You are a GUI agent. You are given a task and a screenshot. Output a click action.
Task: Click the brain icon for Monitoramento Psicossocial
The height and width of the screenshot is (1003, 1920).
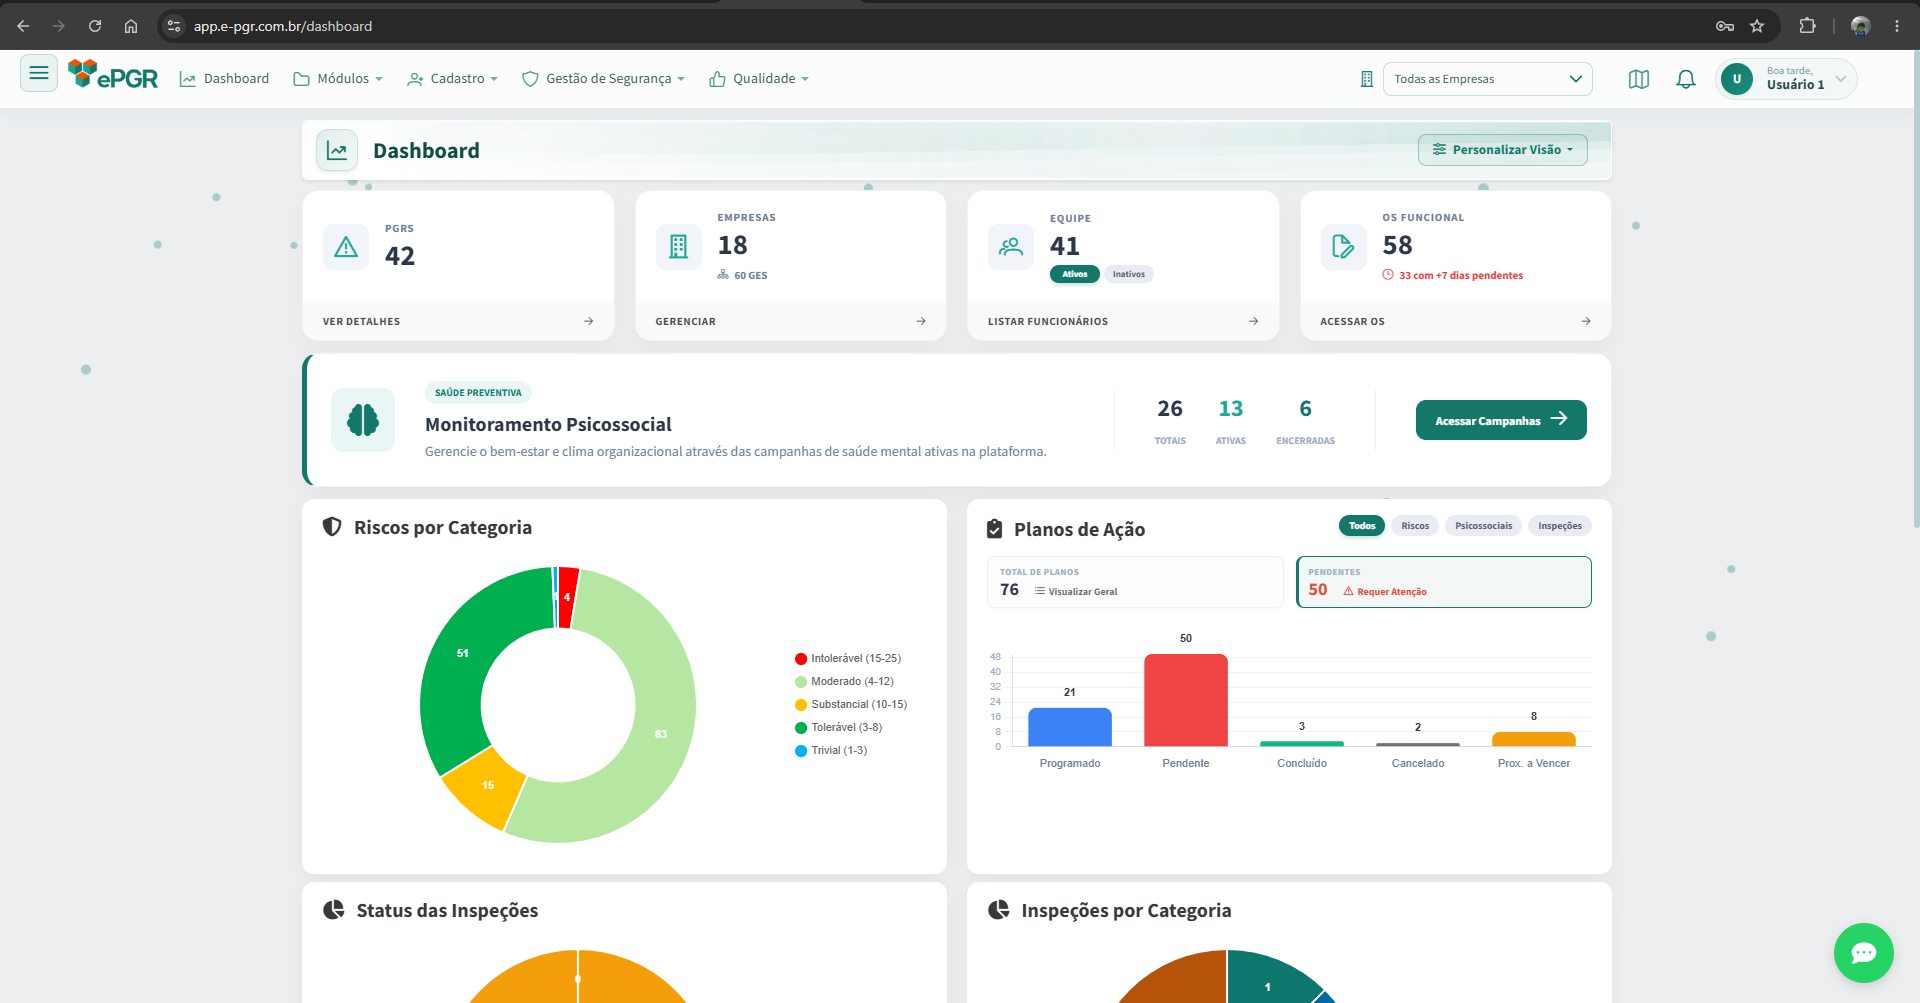(363, 420)
